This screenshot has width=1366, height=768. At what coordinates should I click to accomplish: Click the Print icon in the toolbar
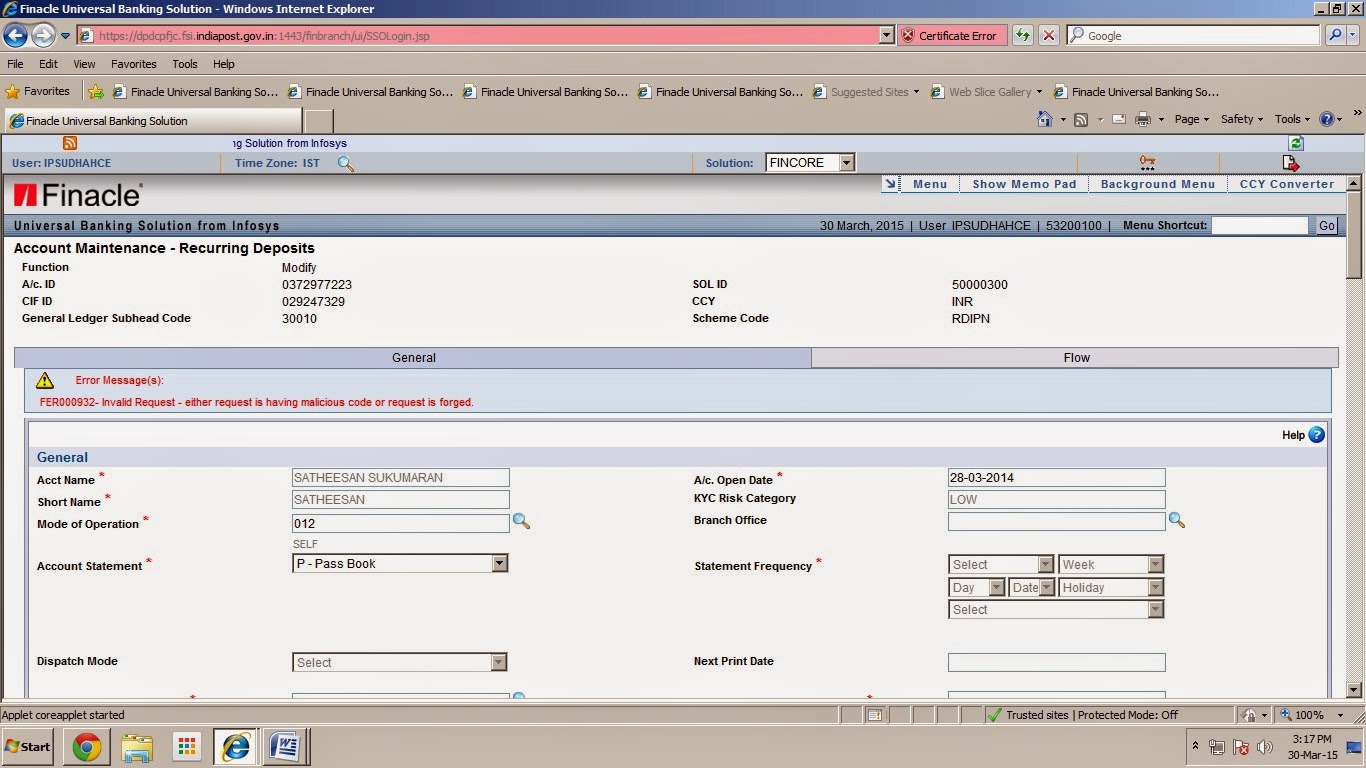pos(1142,118)
